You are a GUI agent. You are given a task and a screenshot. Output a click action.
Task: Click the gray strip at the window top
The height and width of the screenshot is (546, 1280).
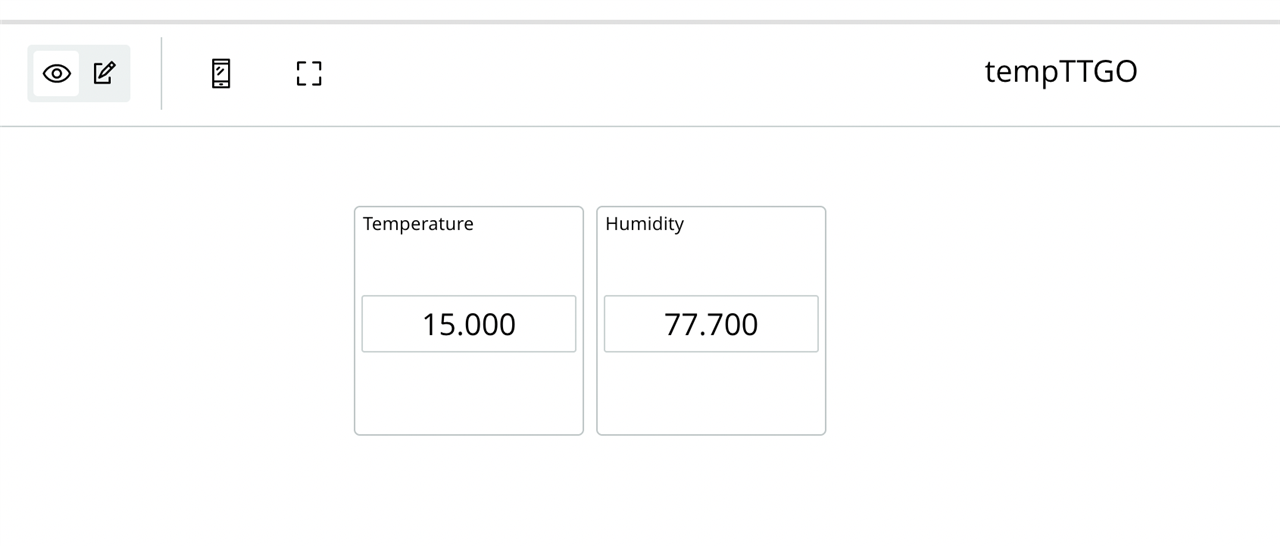[x=640, y=21]
